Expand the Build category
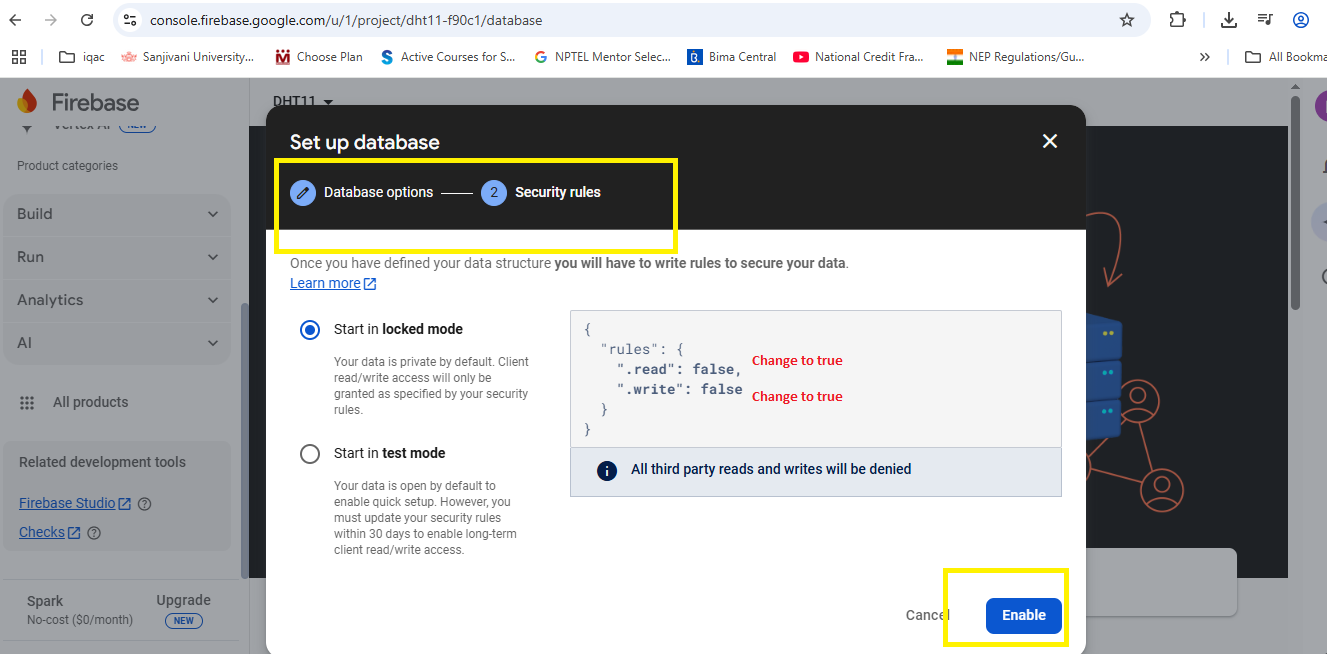Viewport: 1327px width, 654px height. click(117, 214)
